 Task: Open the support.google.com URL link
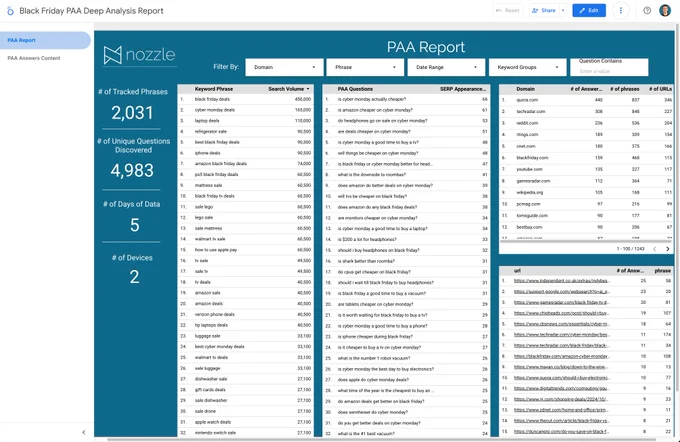click(x=562, y=291)
